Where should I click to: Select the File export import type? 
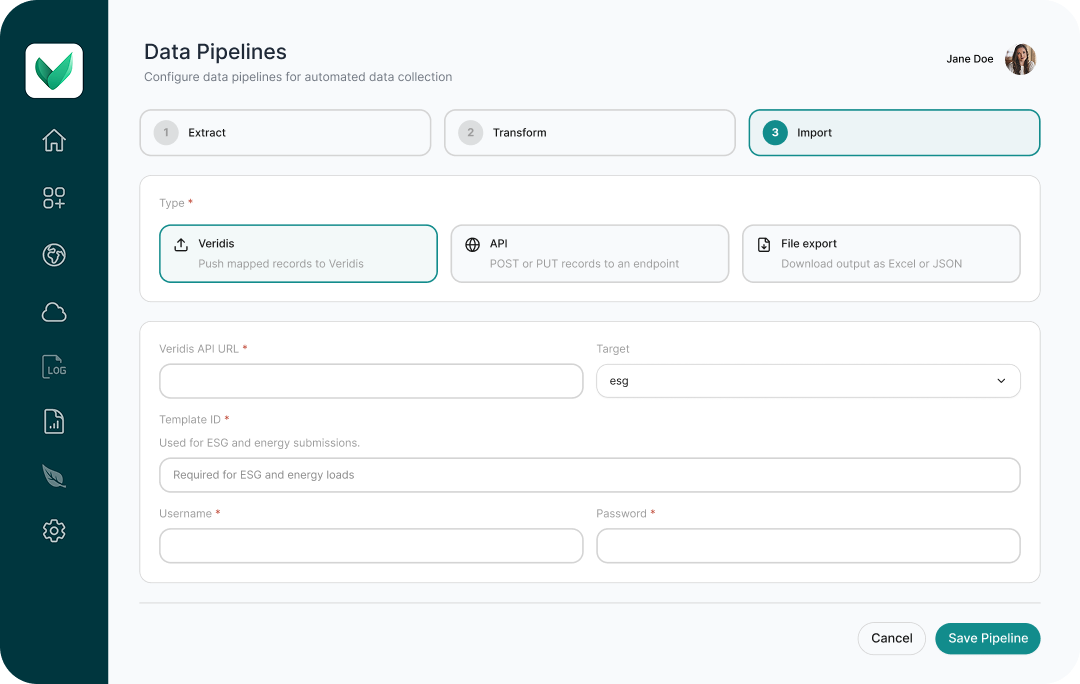click(x=881, y=253)
